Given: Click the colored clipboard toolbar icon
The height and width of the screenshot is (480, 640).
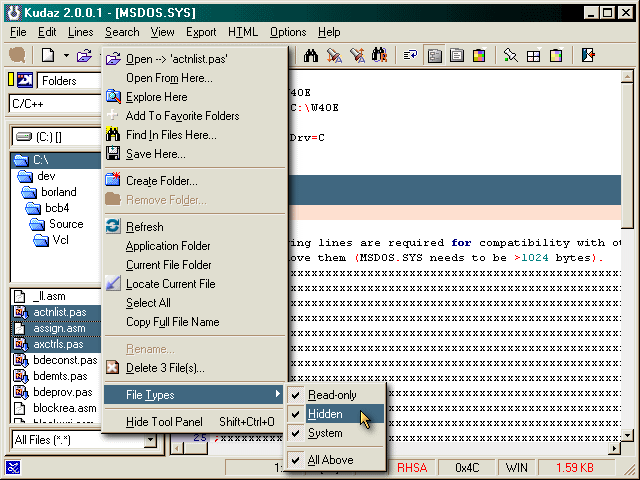Looking at the screenshot, I should 556,55.
